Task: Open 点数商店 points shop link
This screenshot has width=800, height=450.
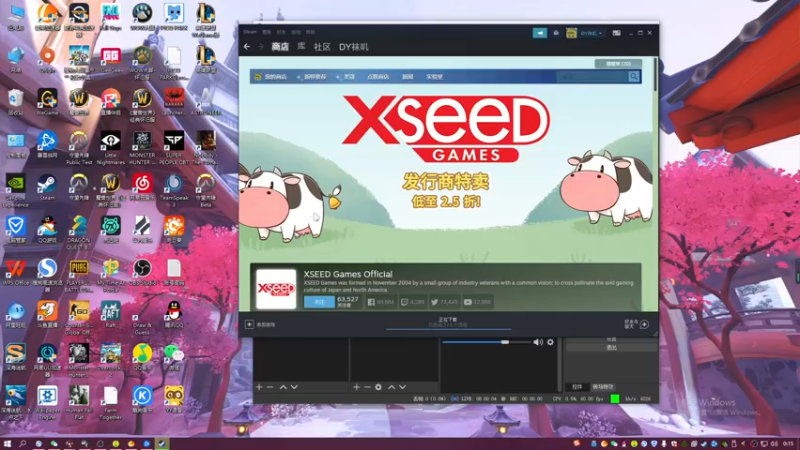Action: (x=378, y=77)
